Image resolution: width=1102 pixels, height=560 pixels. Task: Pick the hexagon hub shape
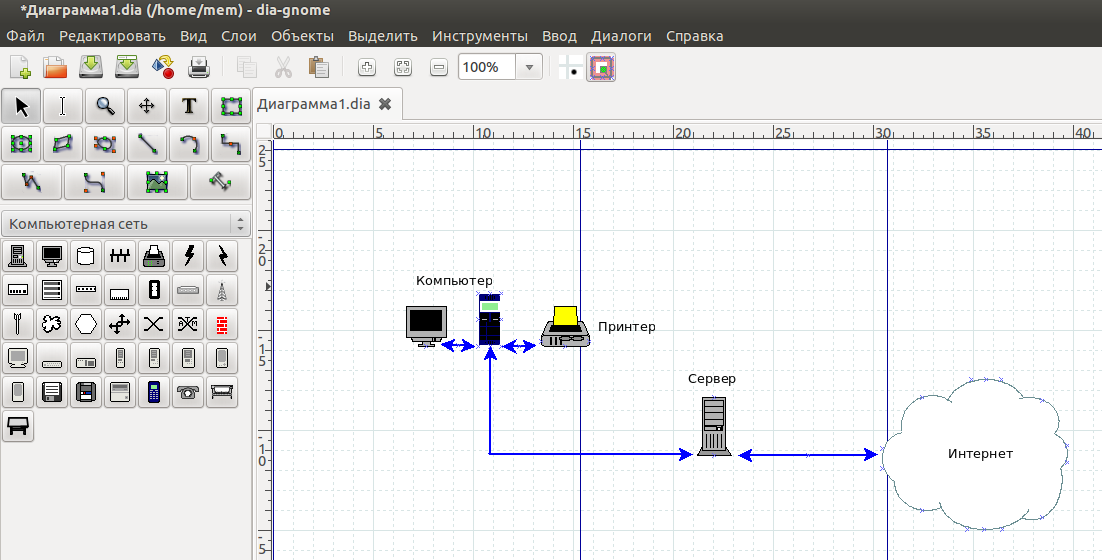[86, 324]
